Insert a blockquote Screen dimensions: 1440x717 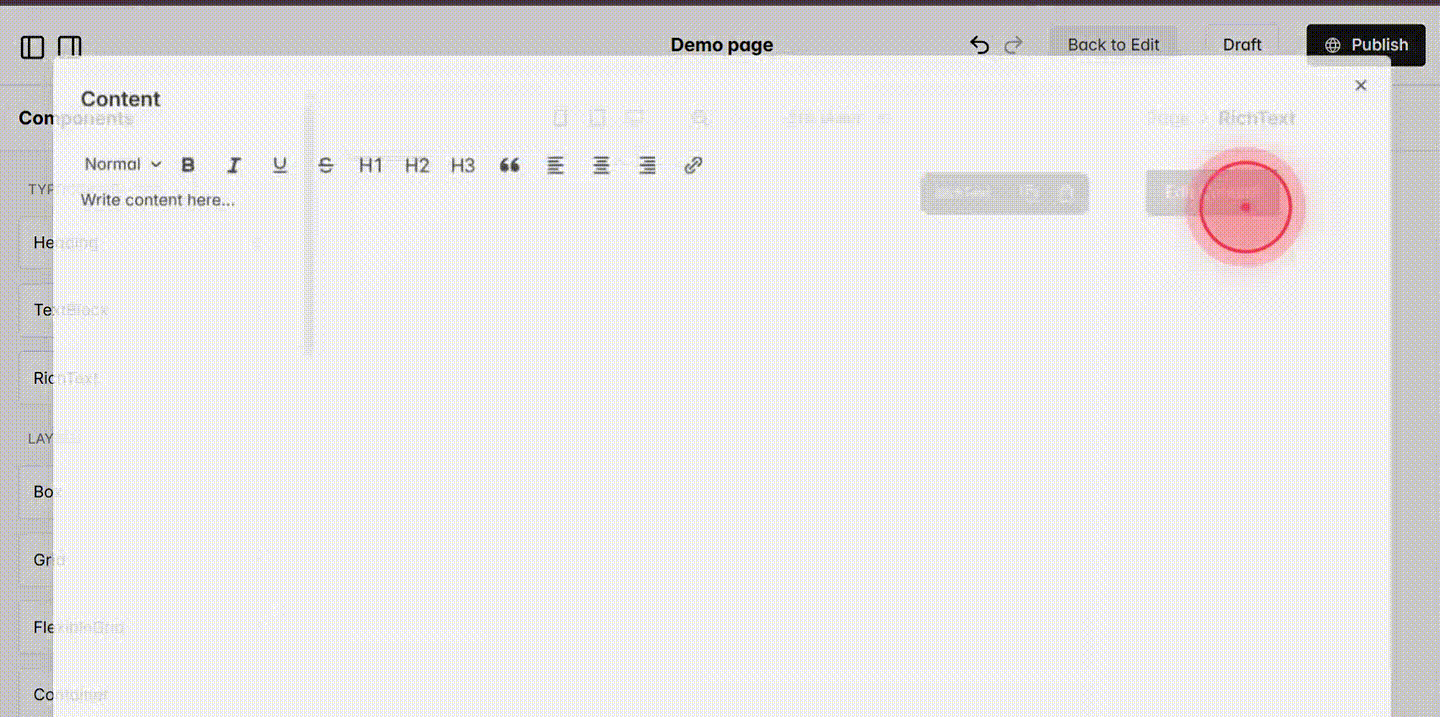coord(510,165)
